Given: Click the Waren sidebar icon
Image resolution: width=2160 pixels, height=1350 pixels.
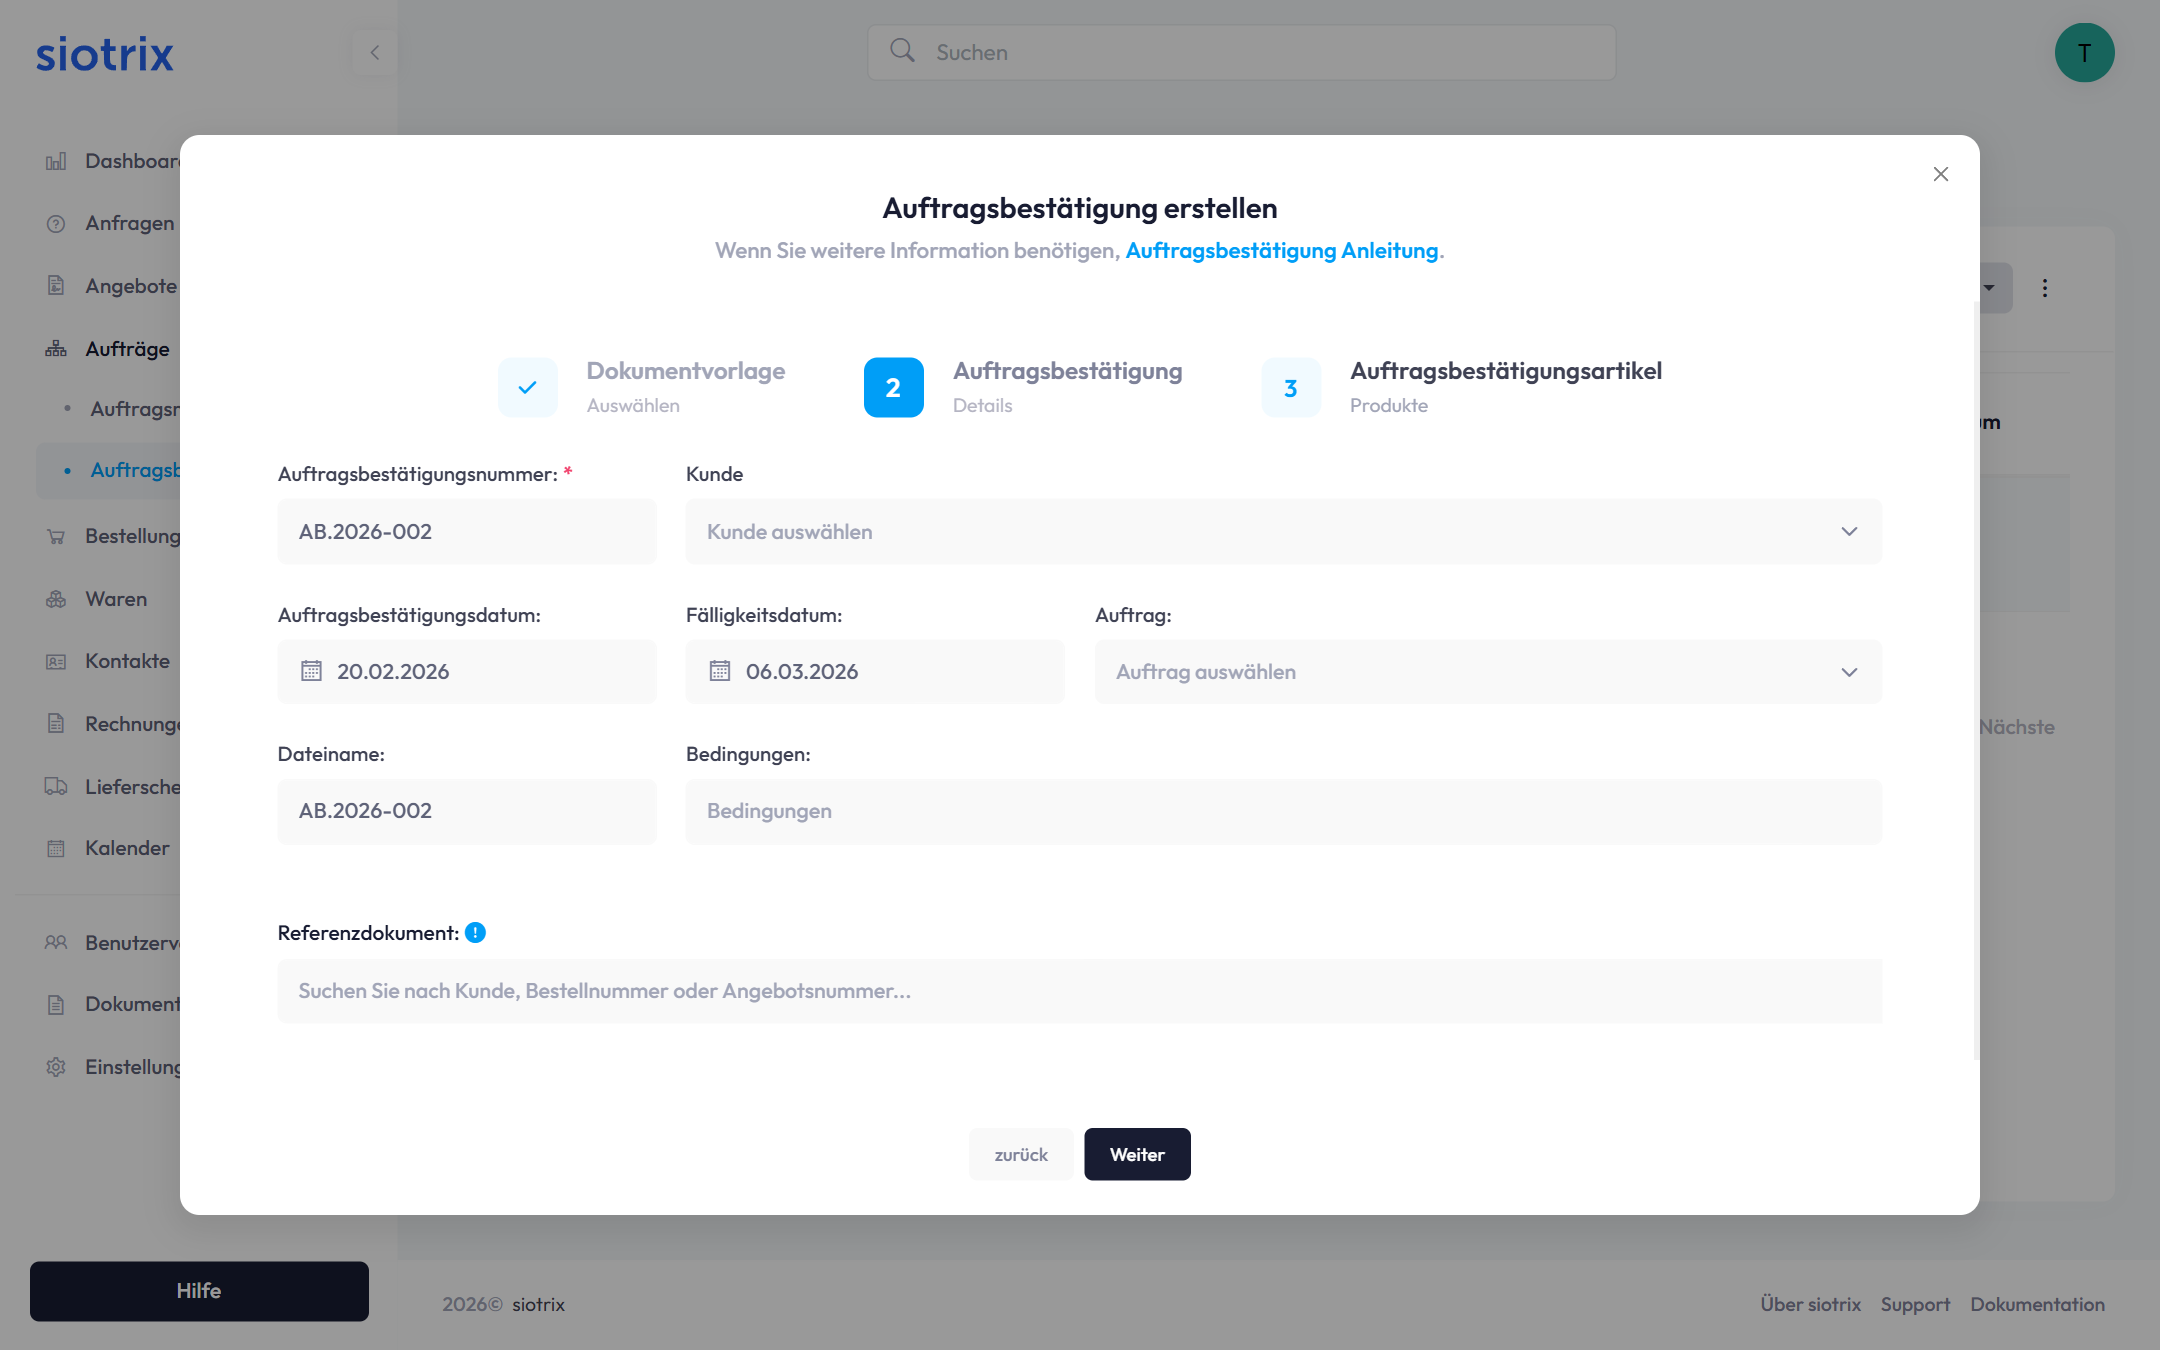Looking at the screenshot, I should (x=56, y=599).
